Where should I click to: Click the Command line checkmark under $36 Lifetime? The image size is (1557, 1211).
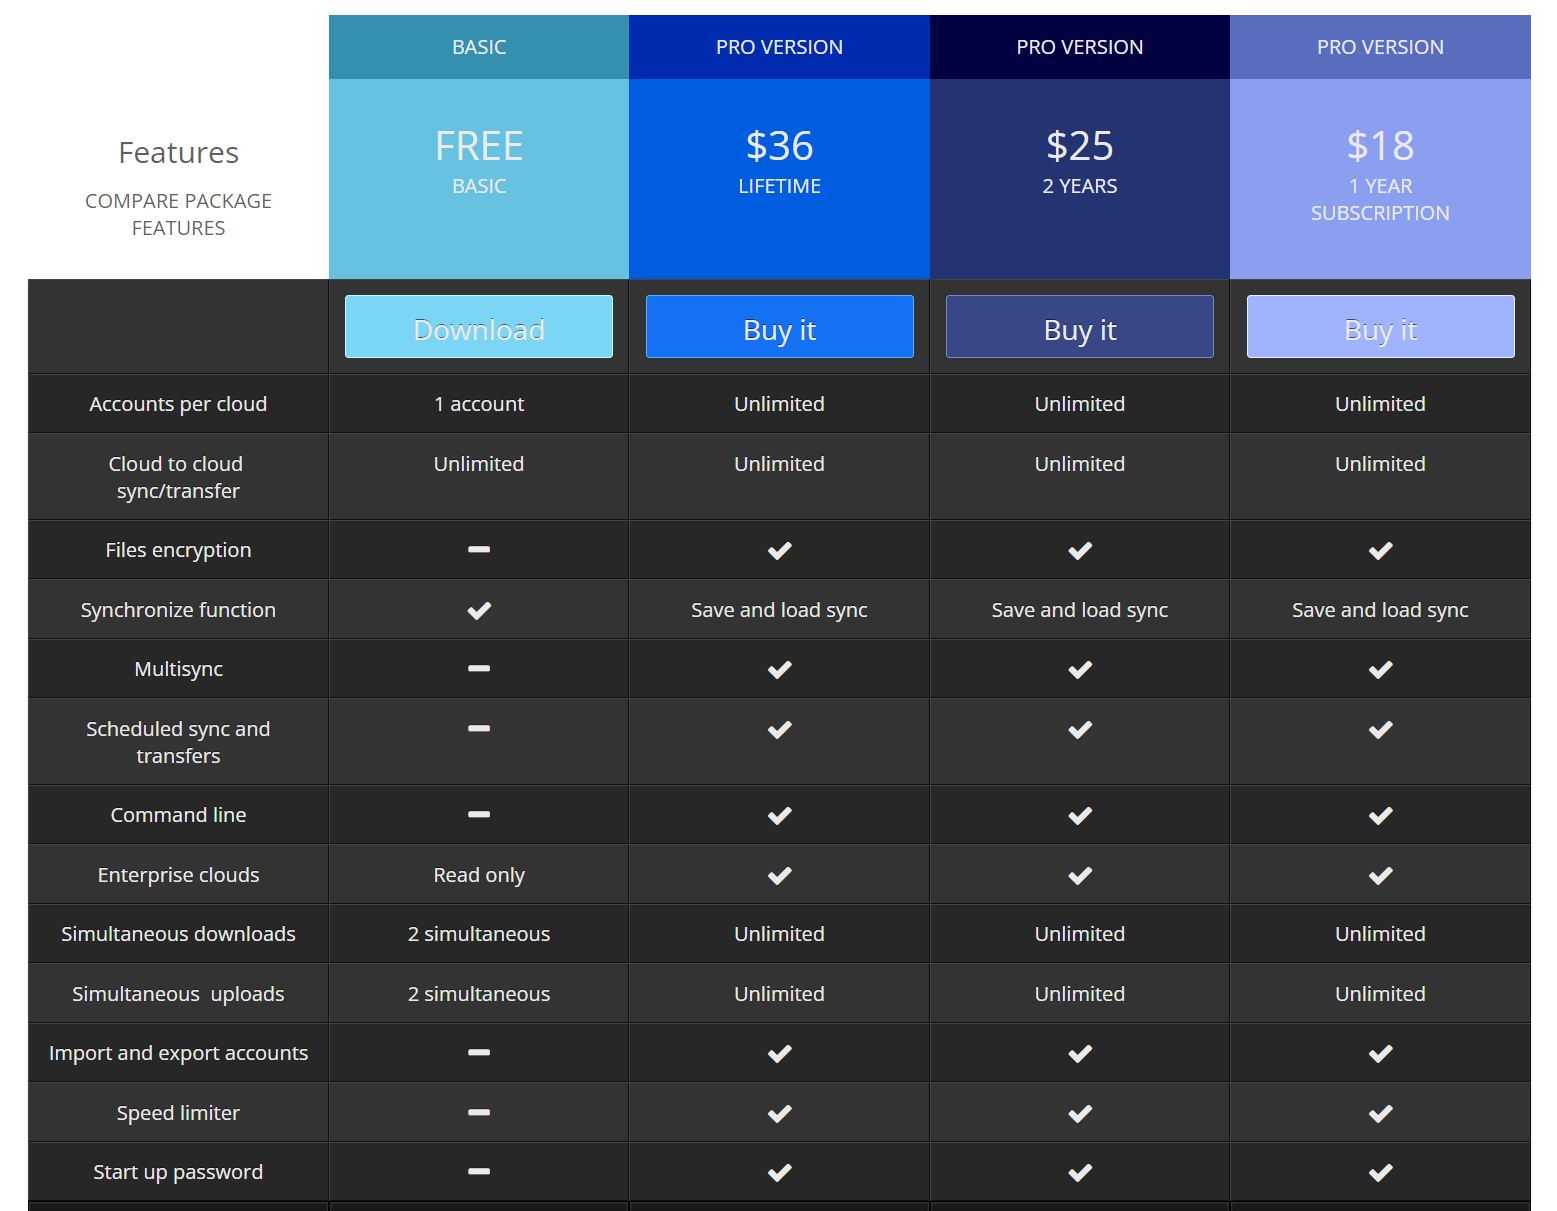pos(780,815)
